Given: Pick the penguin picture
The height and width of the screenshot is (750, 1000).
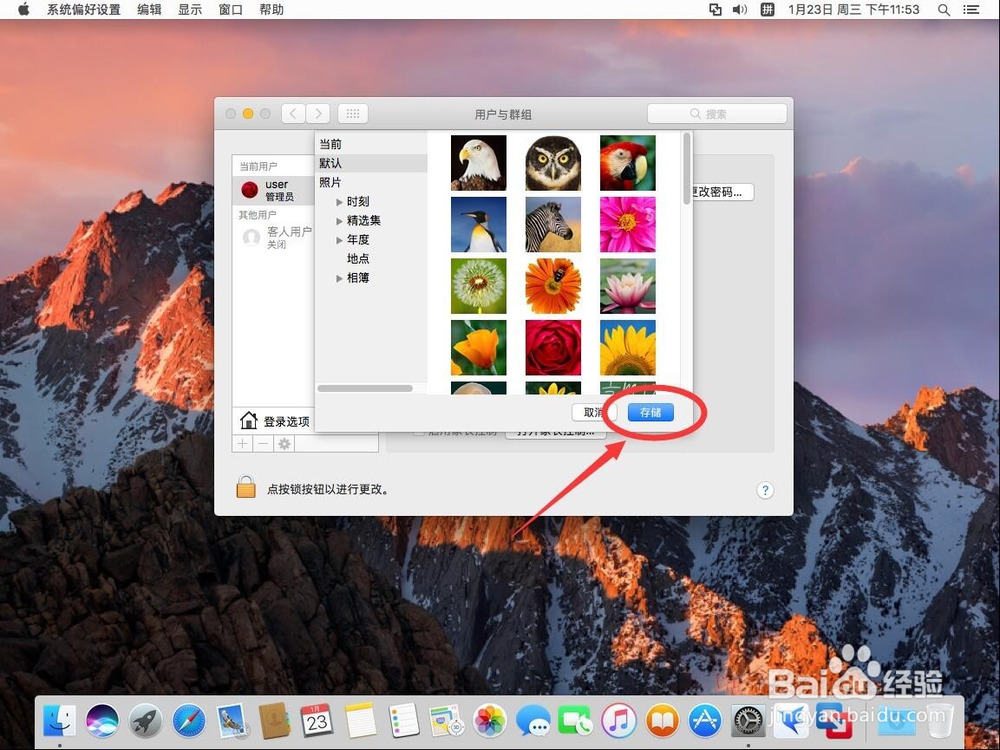Looking at the screenshot, I should (478, 224).
